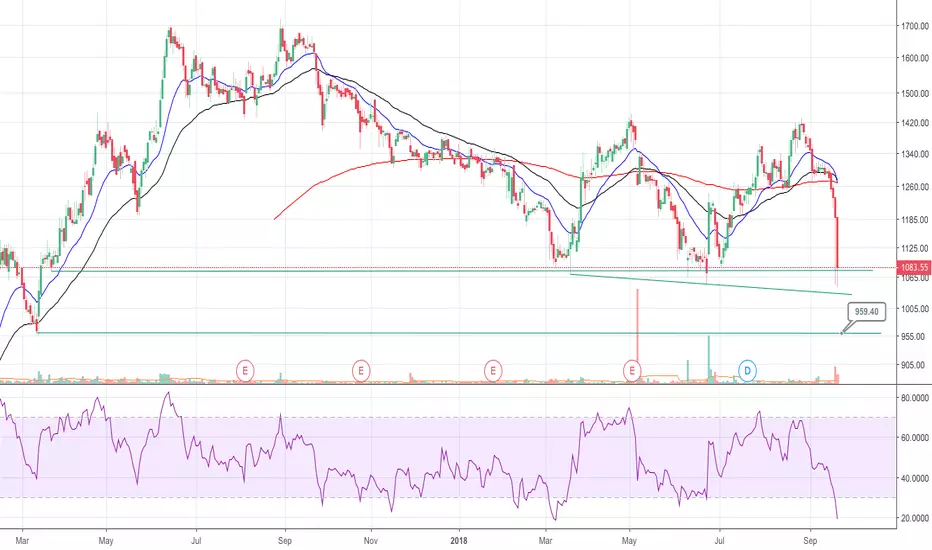The height and width of the screenshot is (550, 932).
Task: Click the 1125.00 price axis label
Action: (x=915, y=249)
